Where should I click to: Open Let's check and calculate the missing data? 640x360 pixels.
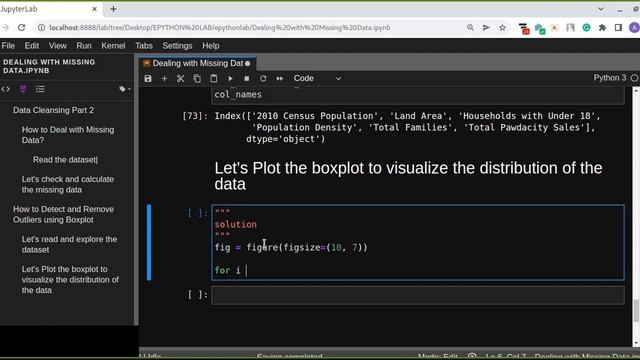[68, 184]
